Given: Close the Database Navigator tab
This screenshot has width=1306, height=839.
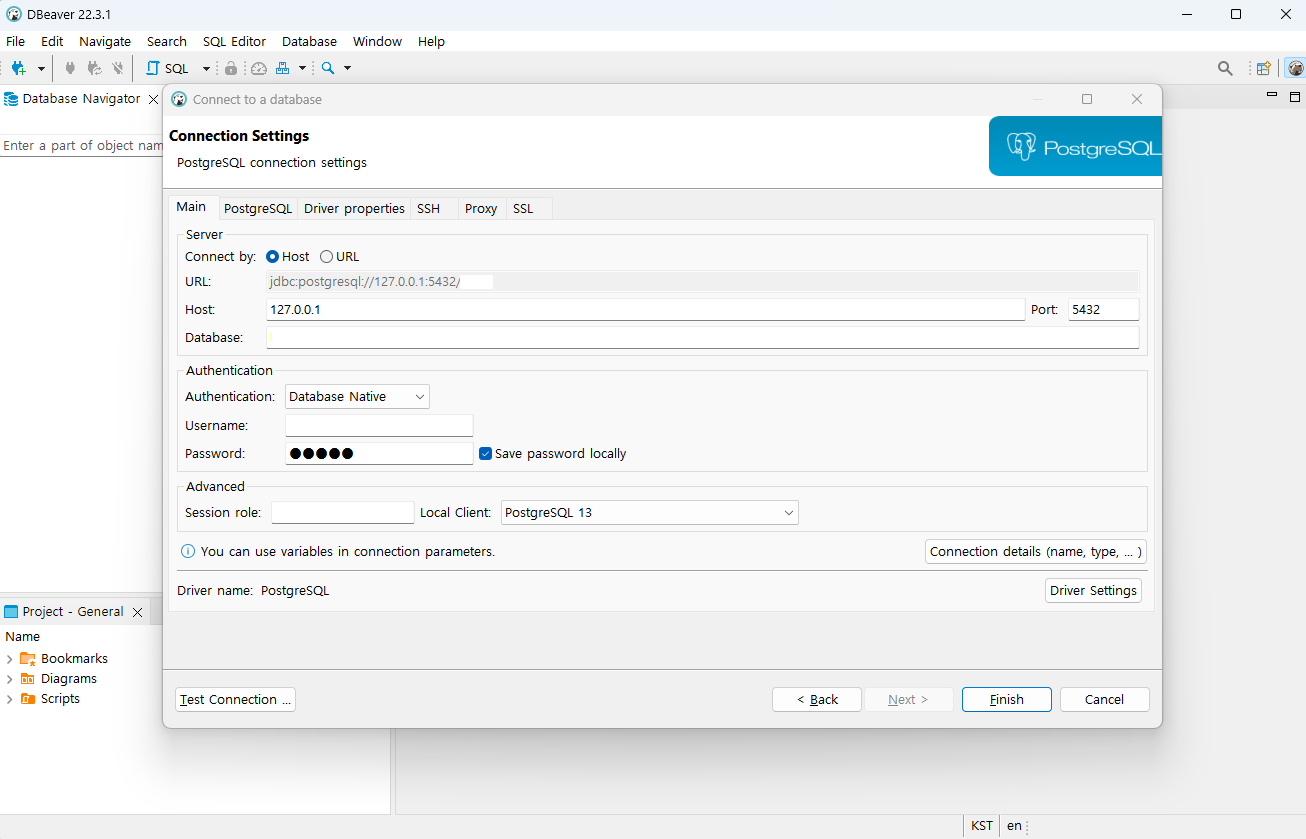Looking at the screenshot, I should (x=153, y=99).
